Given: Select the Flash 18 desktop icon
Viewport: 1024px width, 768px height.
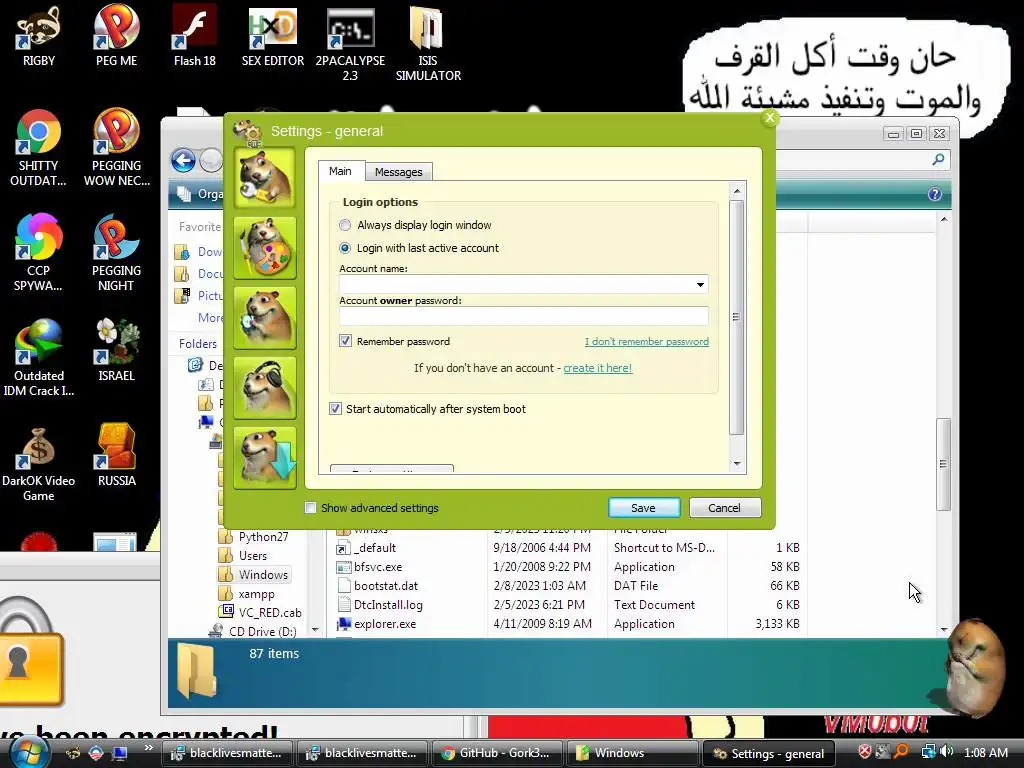Looking at the screenshot, I should coord(195,37).
